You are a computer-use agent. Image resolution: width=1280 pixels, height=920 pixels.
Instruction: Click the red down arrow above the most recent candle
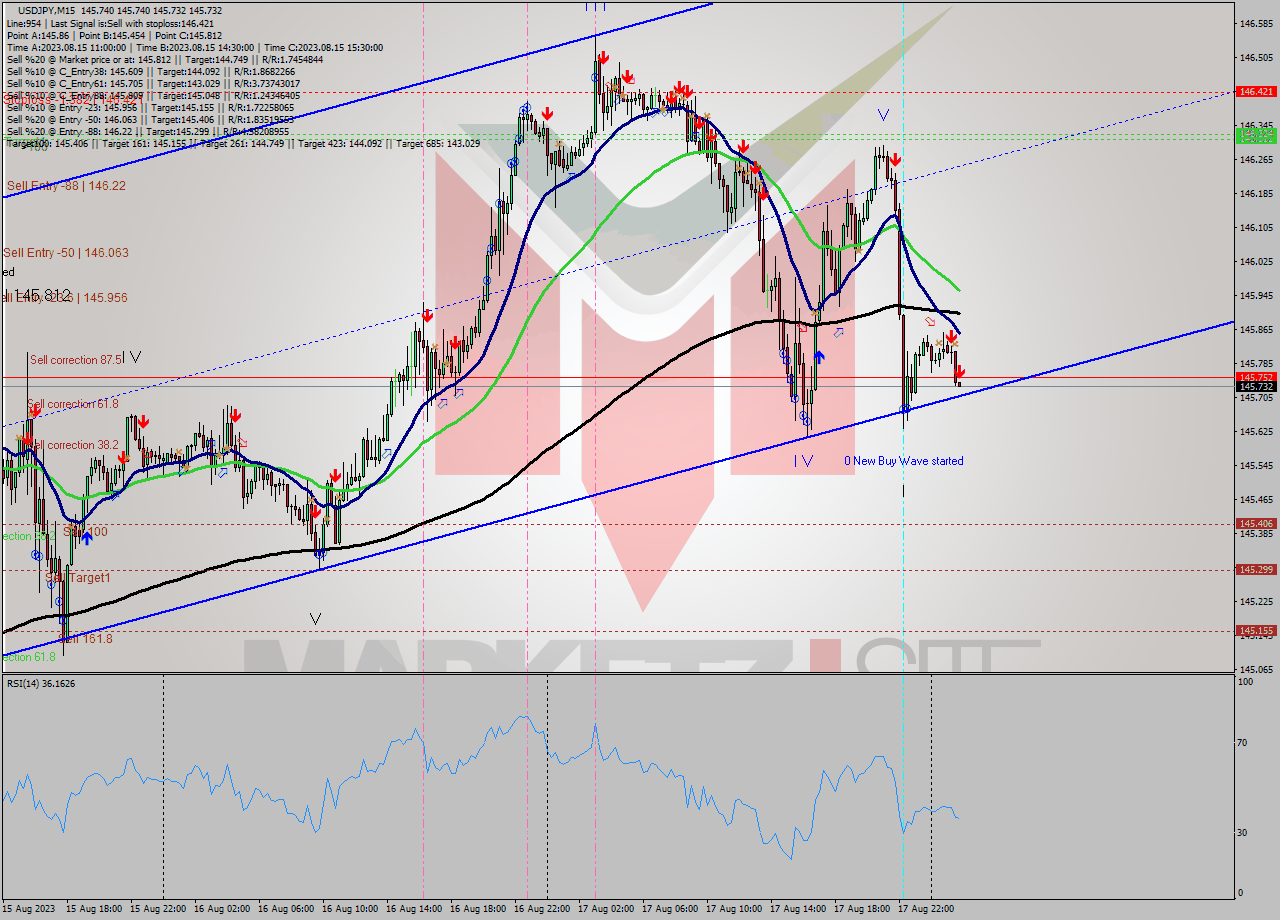[x=959, y=371]
